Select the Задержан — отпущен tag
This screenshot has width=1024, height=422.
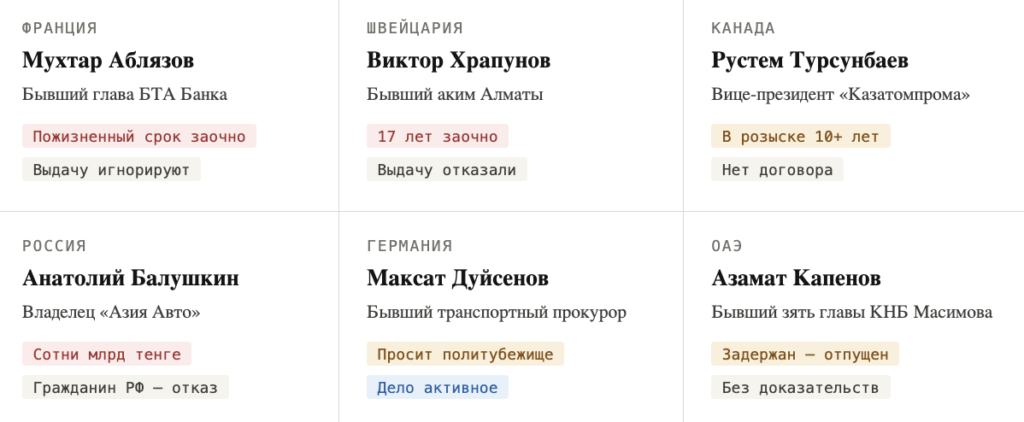tap(805, 354)
